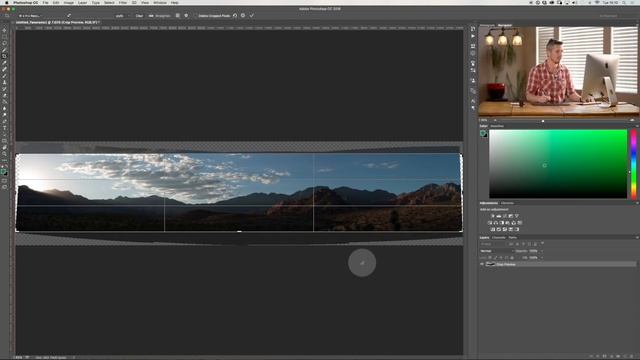This screenshot has height=360, width=640.
Task: Select the Hand tool
Action: [x=4, y=147]
